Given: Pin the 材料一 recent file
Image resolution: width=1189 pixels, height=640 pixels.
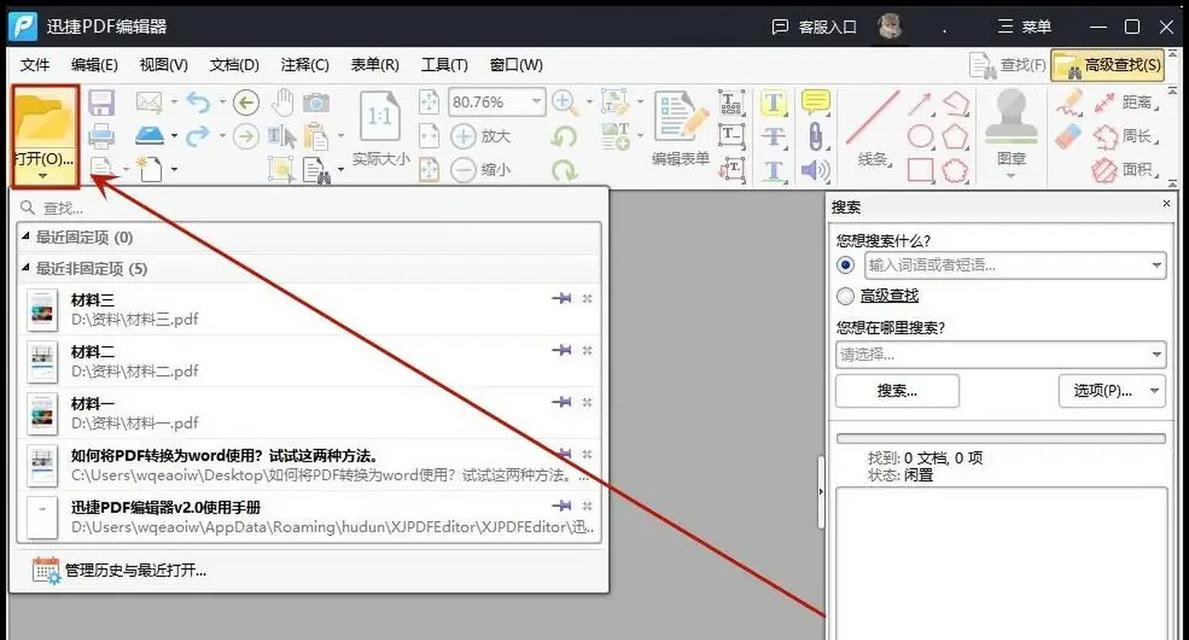Looking at the screenshot, I should tap(562, 402).
